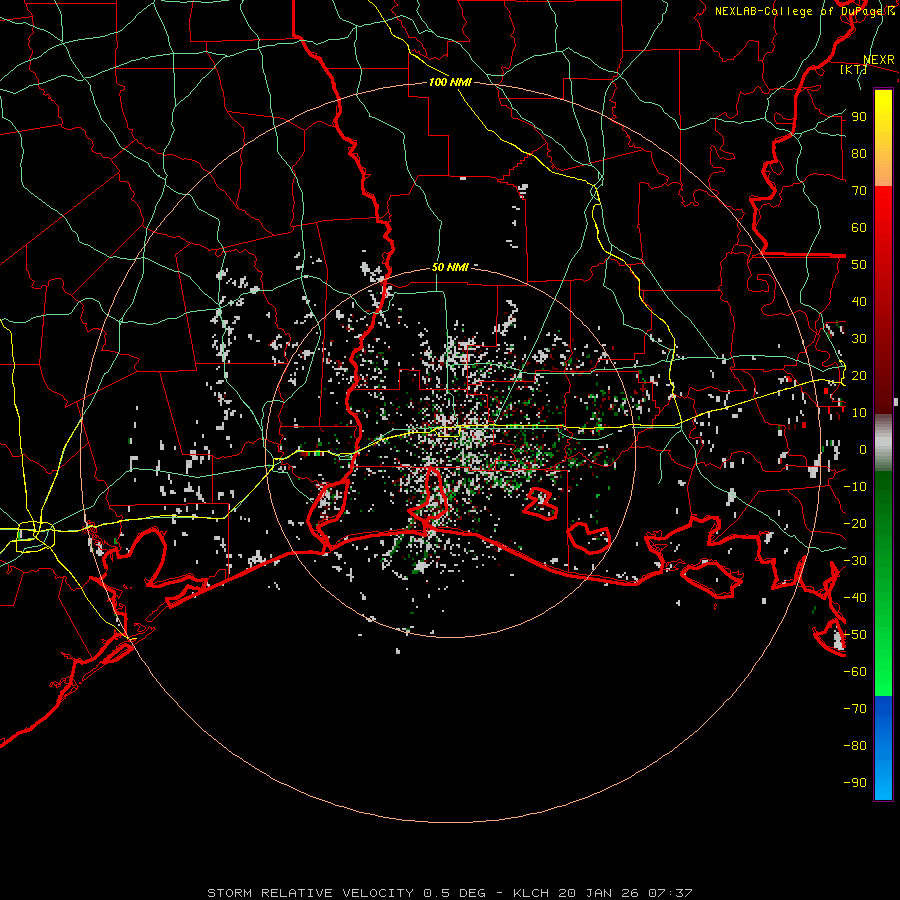Click the 60 value on the velocity scale
Screen dimensions: 900x900
point(859,228)
